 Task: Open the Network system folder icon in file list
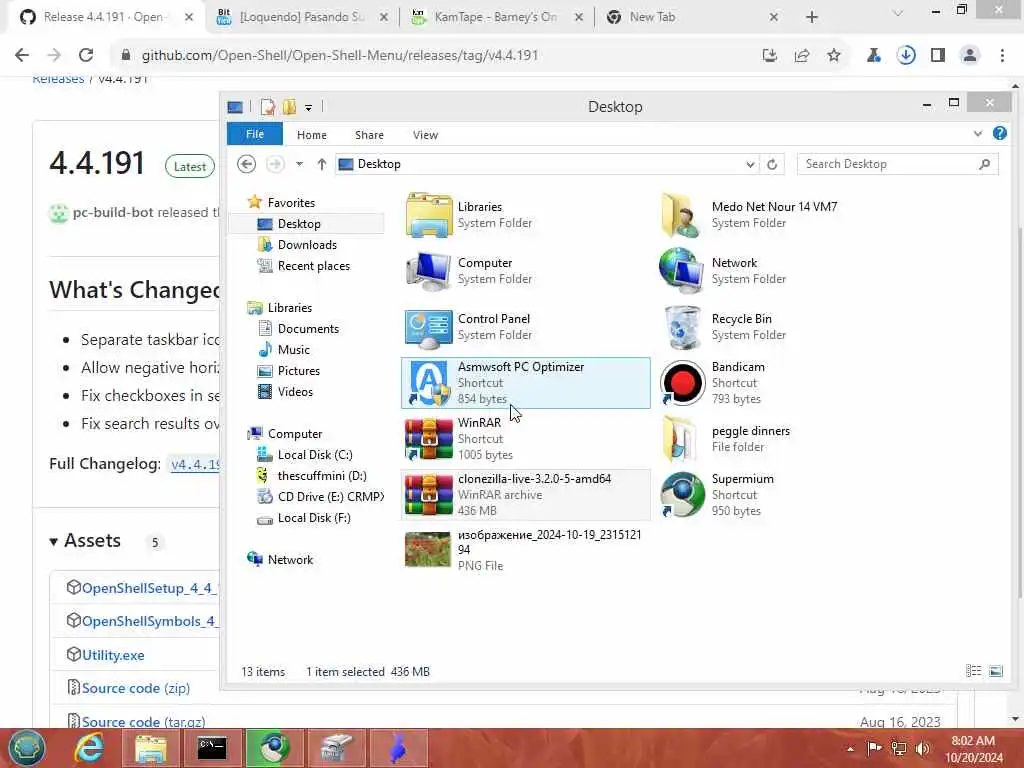click(x=680, y=271)
